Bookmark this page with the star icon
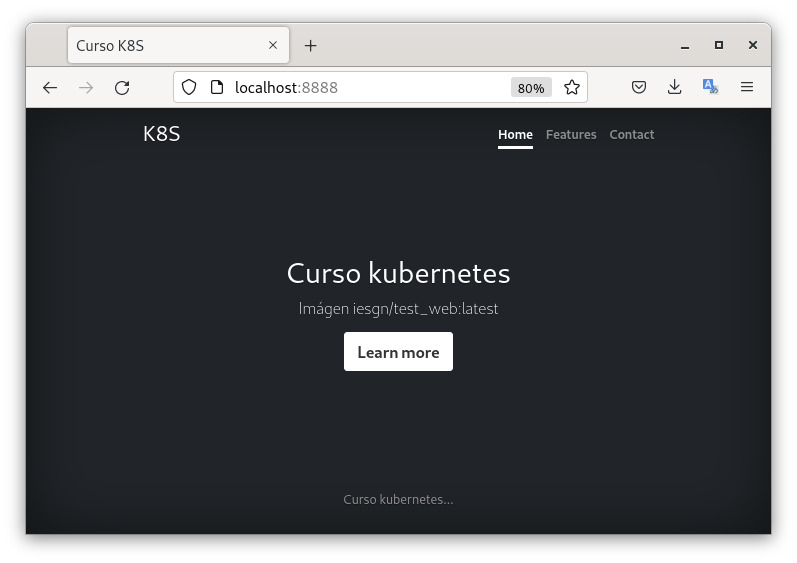 coord(571,88)
